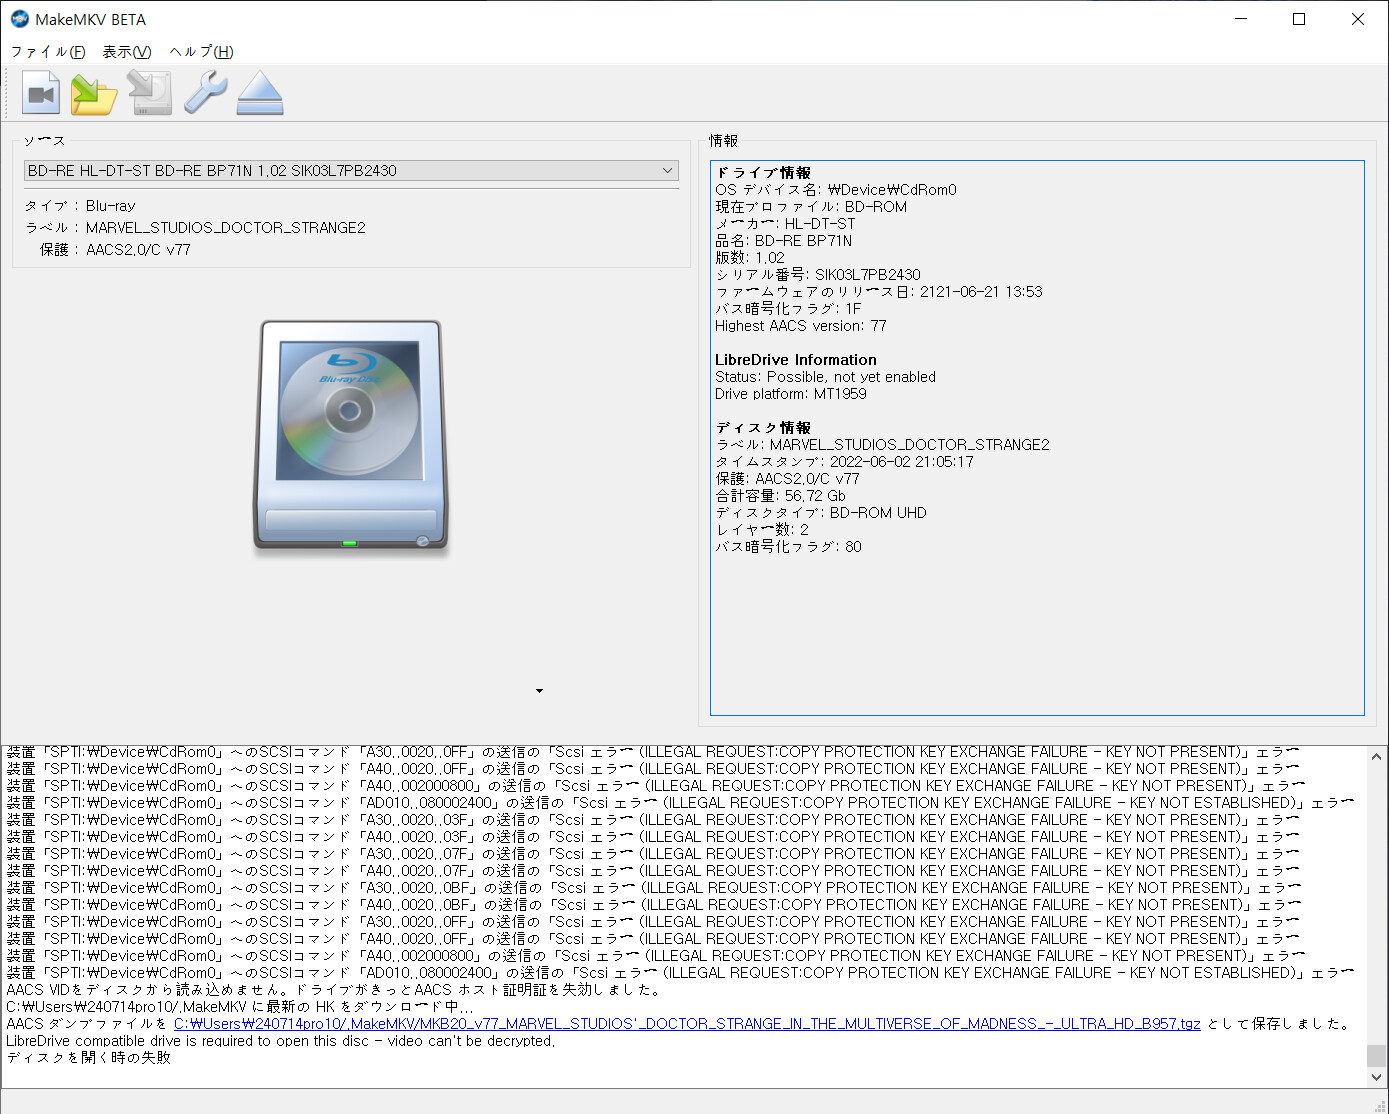
Task: Click the Status: Possible, not yet enabled line
Action: coord(826,377)
